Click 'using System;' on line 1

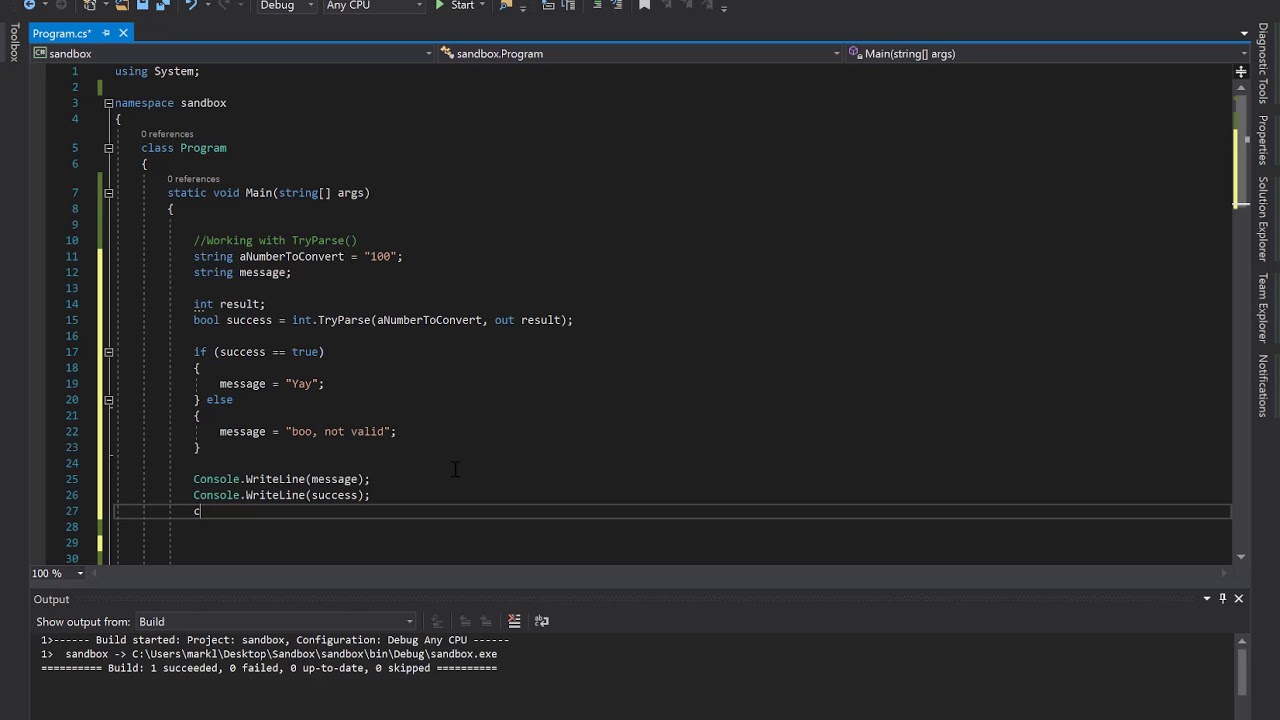coord(157,71)
